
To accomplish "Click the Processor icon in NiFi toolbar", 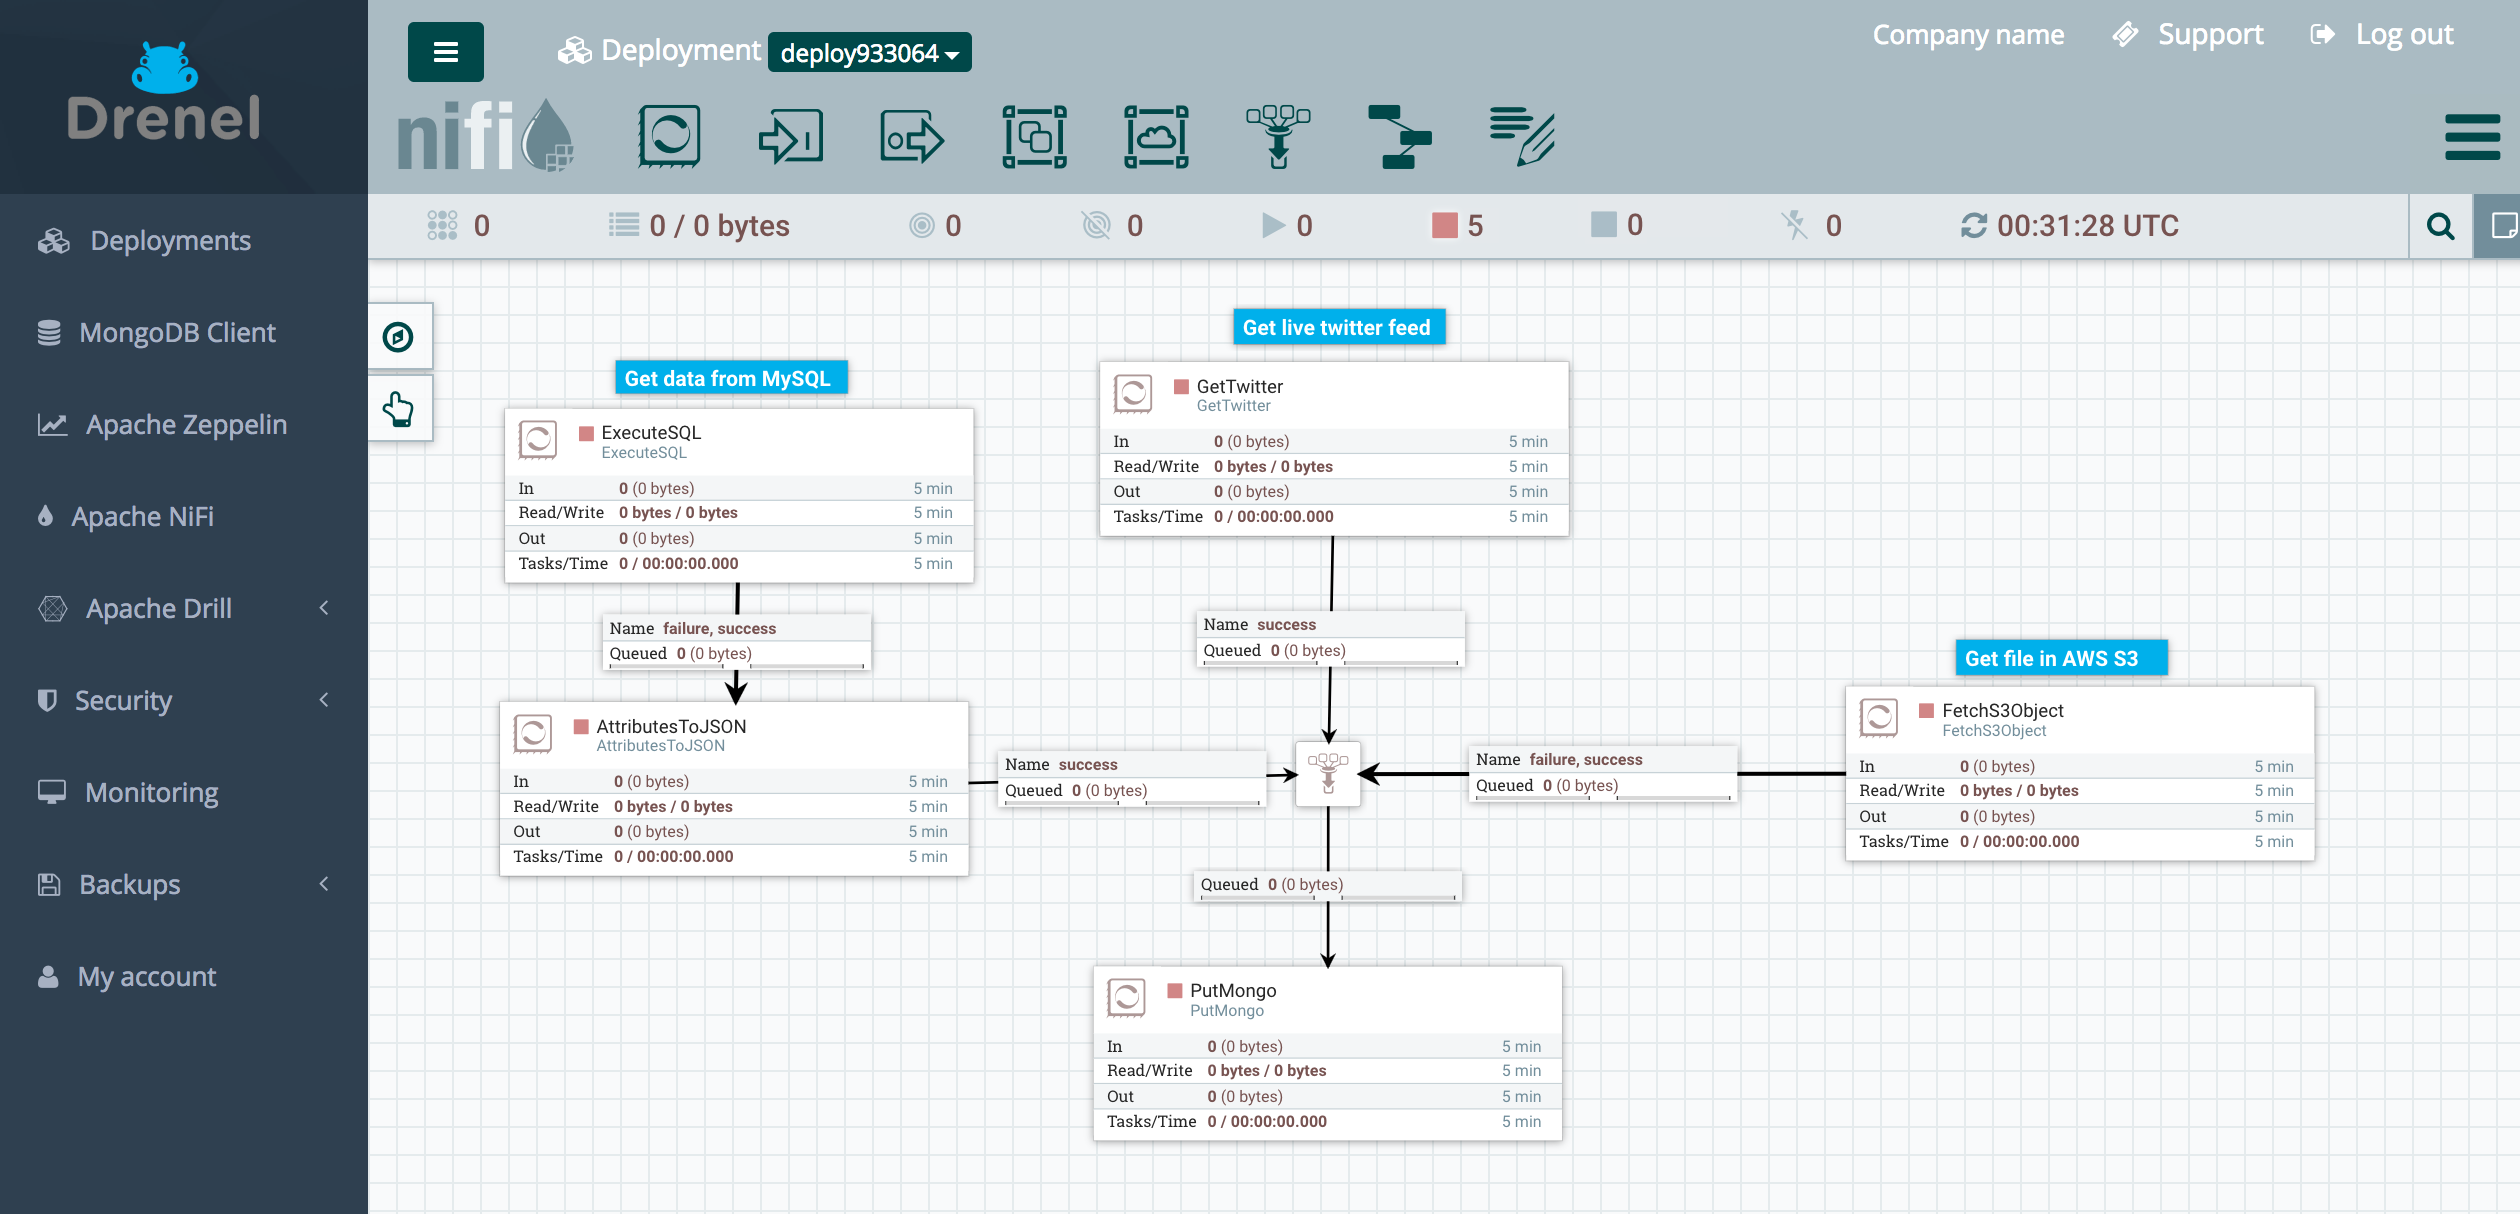I will point(669,137).
